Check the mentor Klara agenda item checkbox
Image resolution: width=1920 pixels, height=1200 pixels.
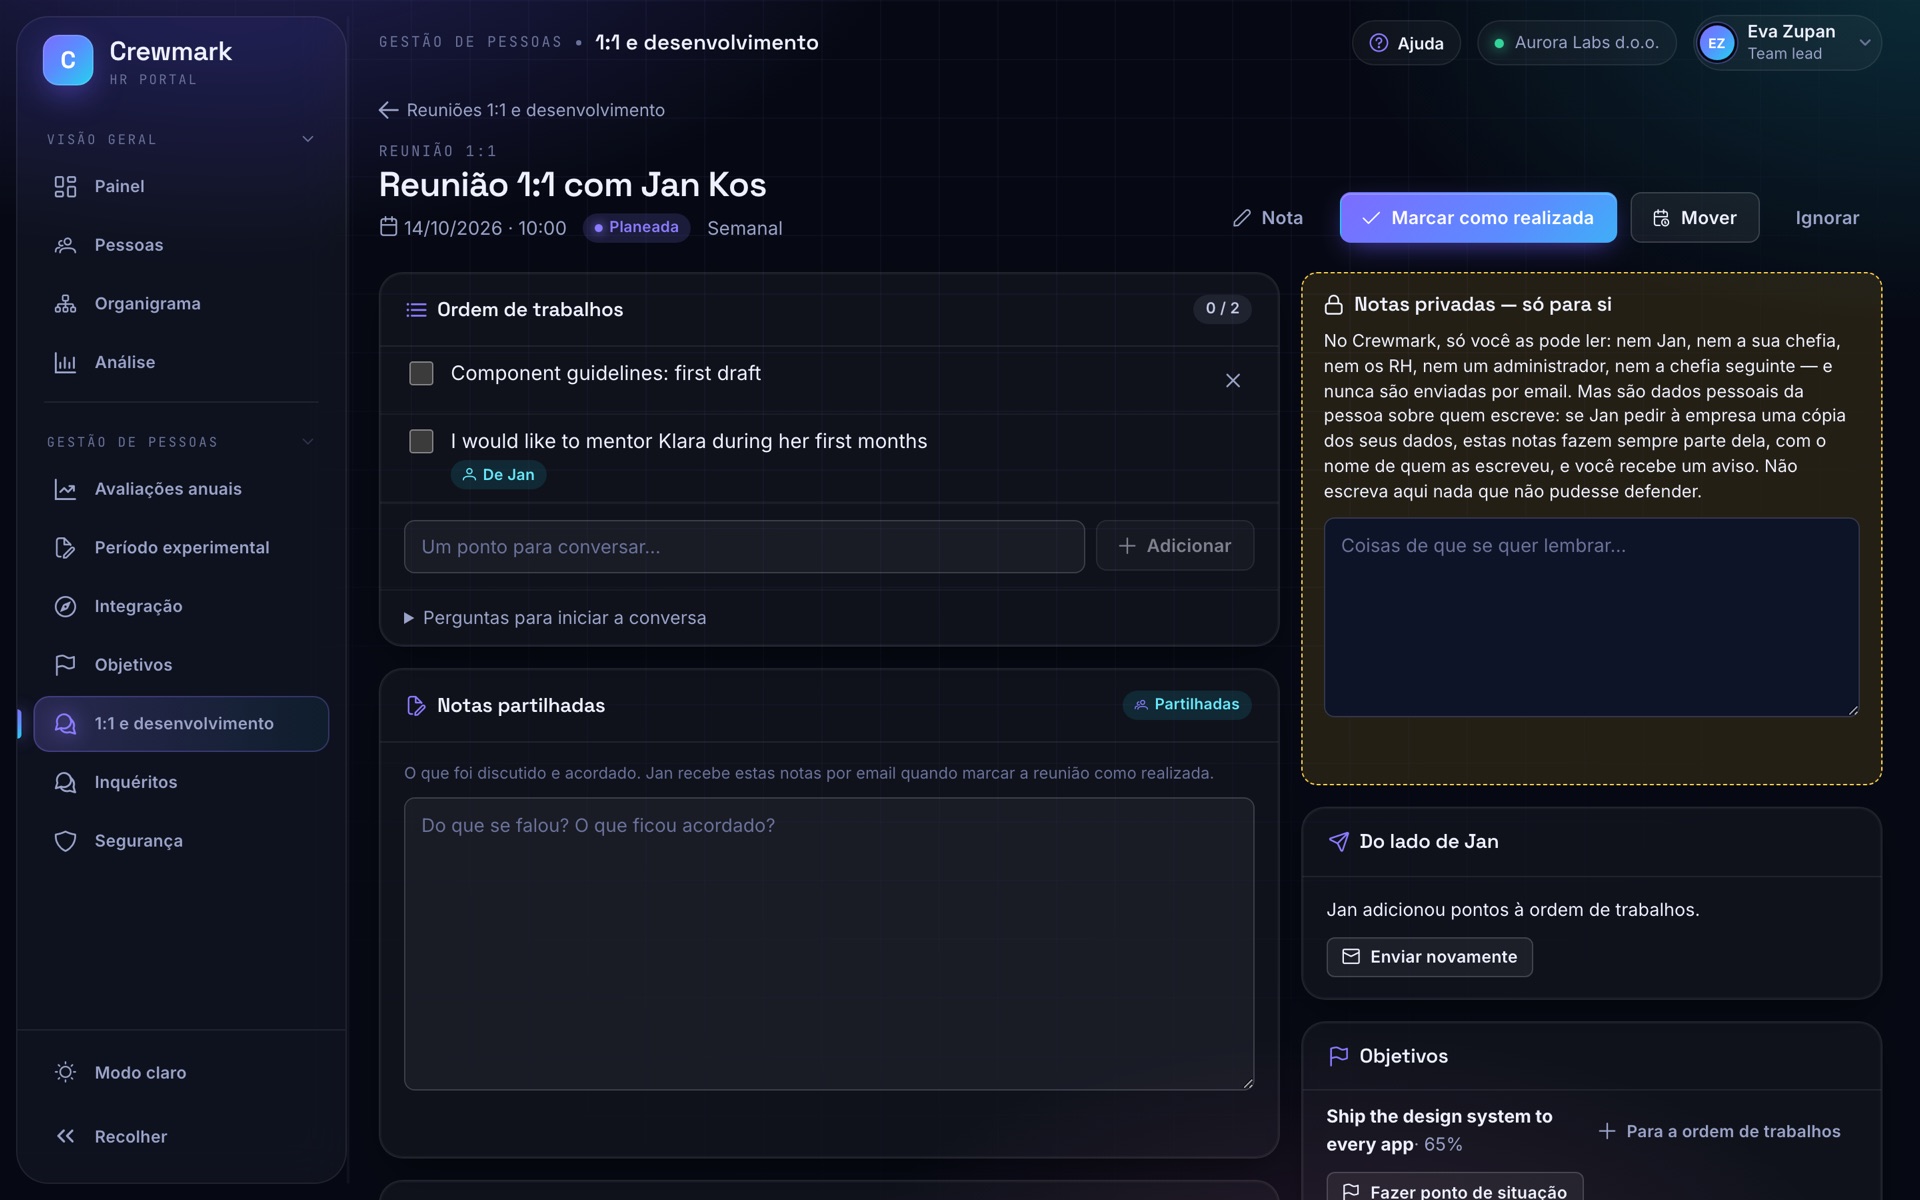click(421, 441)
